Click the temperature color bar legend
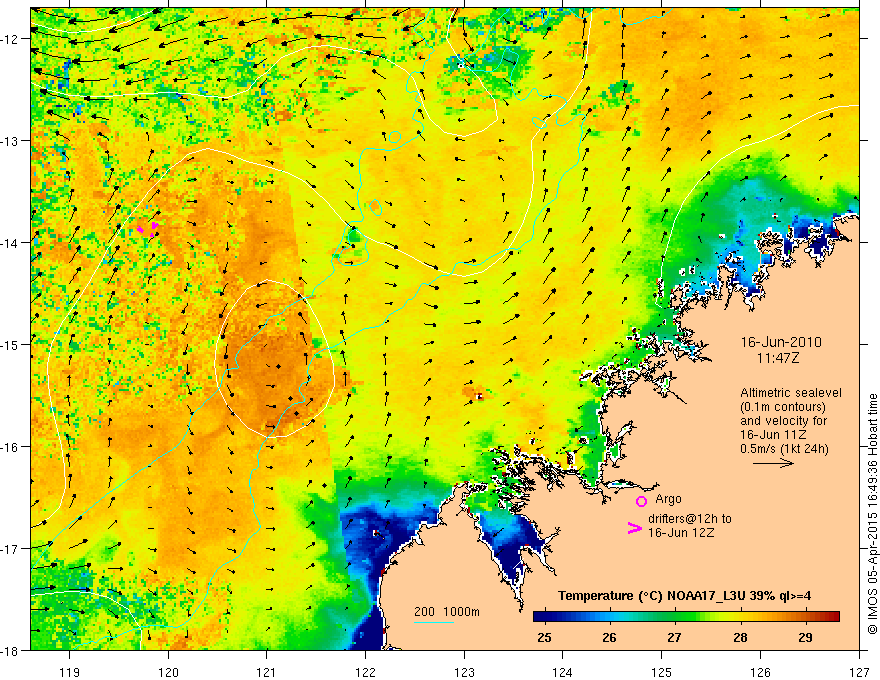This screenshot has height=680, width=880. coord(686,617)
